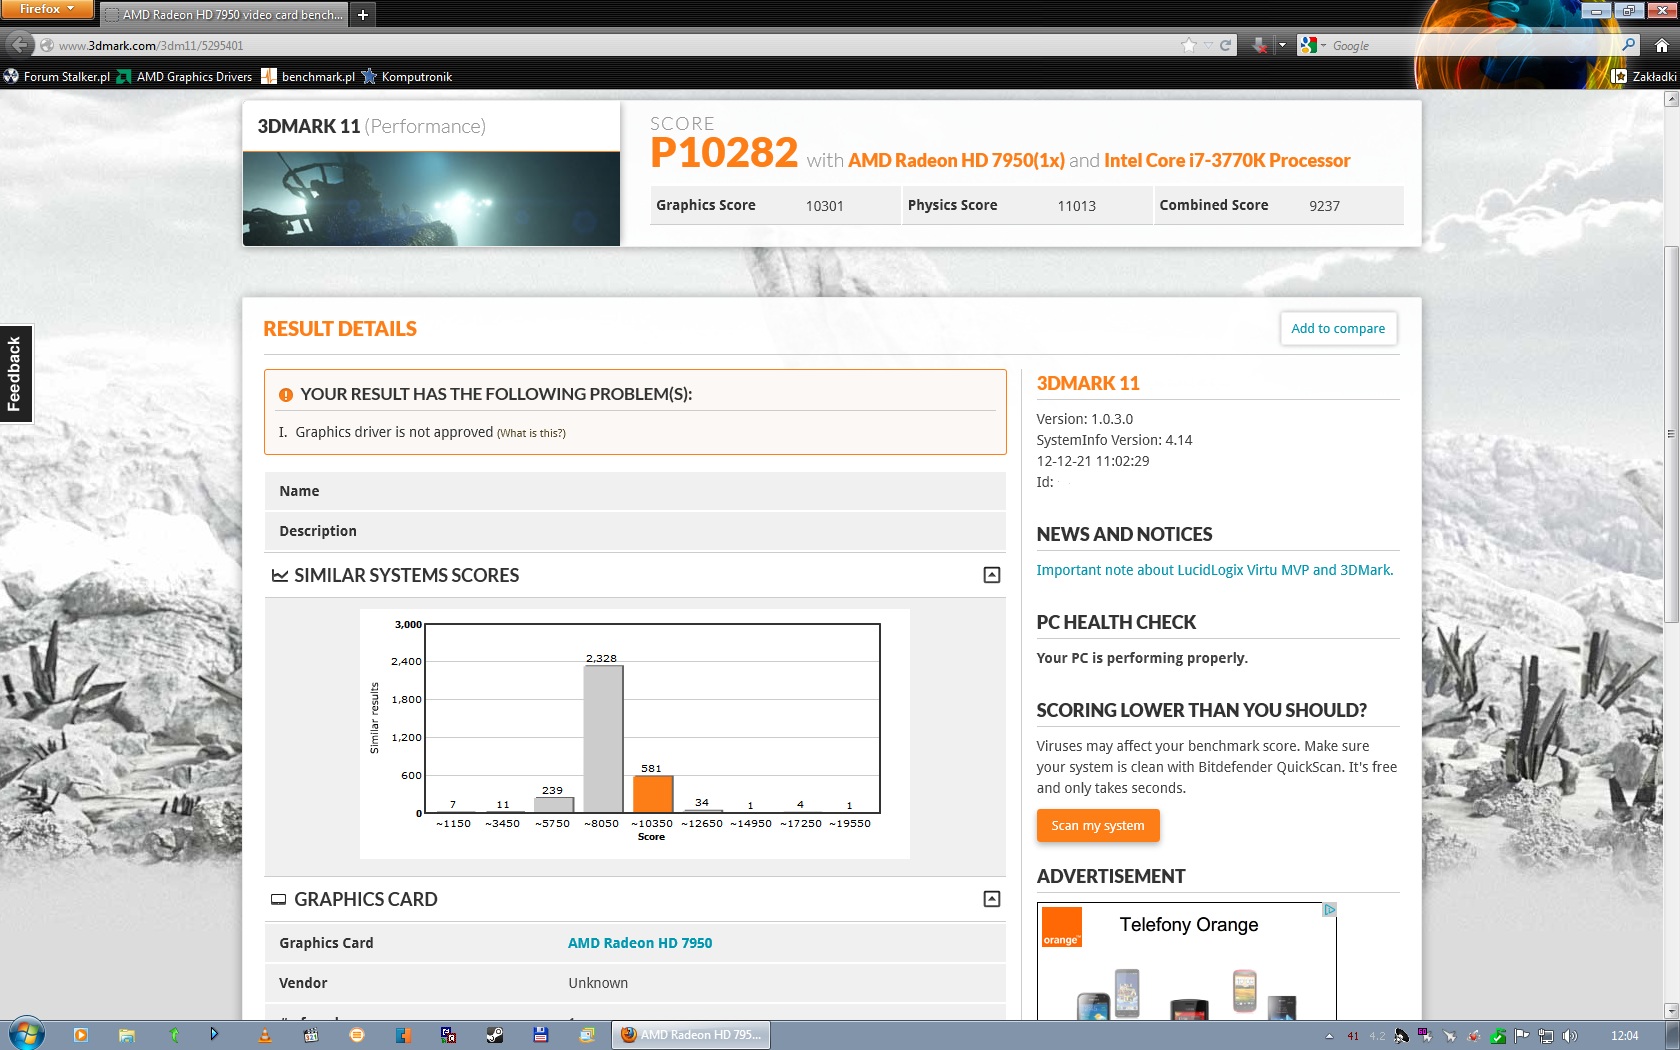Click the AMD Radeon HD 7950(1x) score link
The width and height of the screenshot is (1680, 1050).
(x=956, y=160)
